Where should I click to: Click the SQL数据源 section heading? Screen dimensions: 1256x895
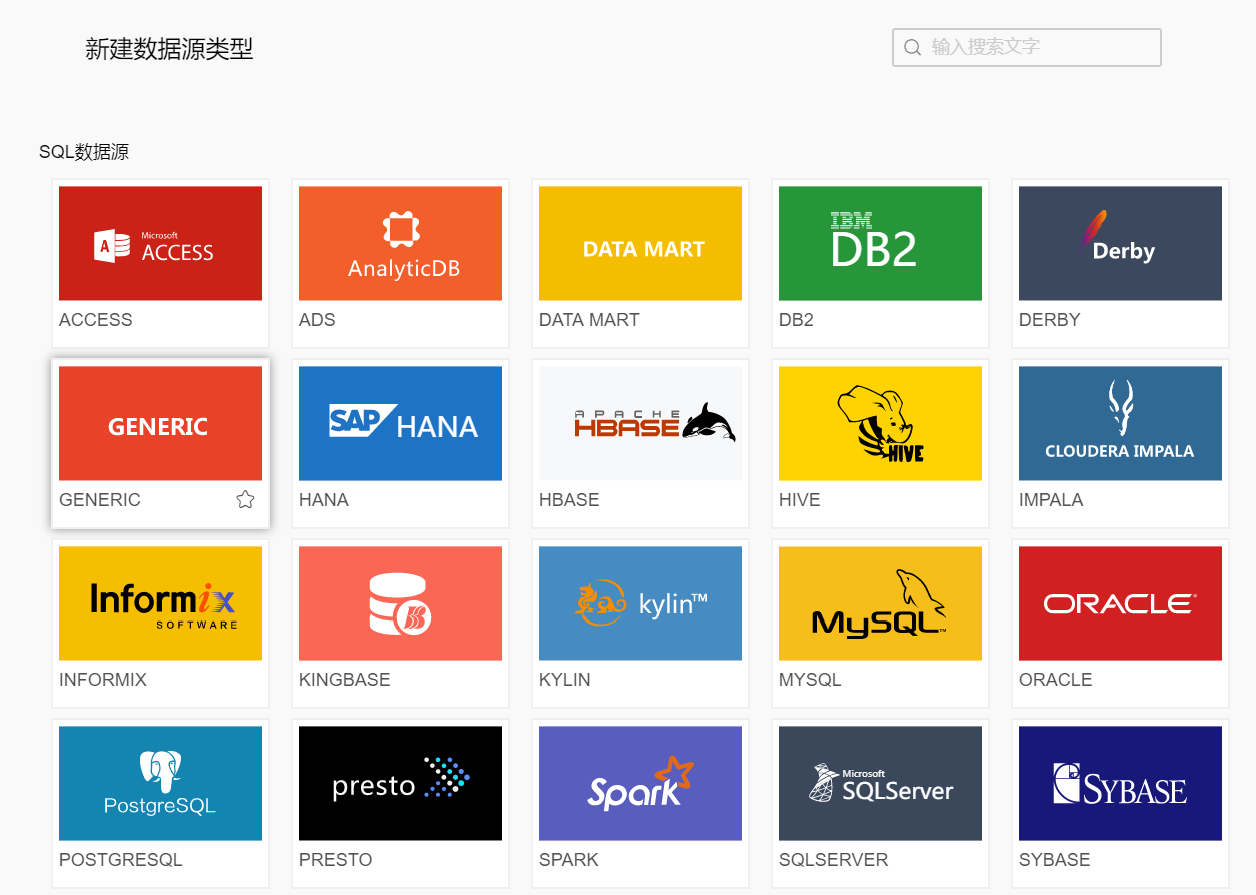pos(84,152)
